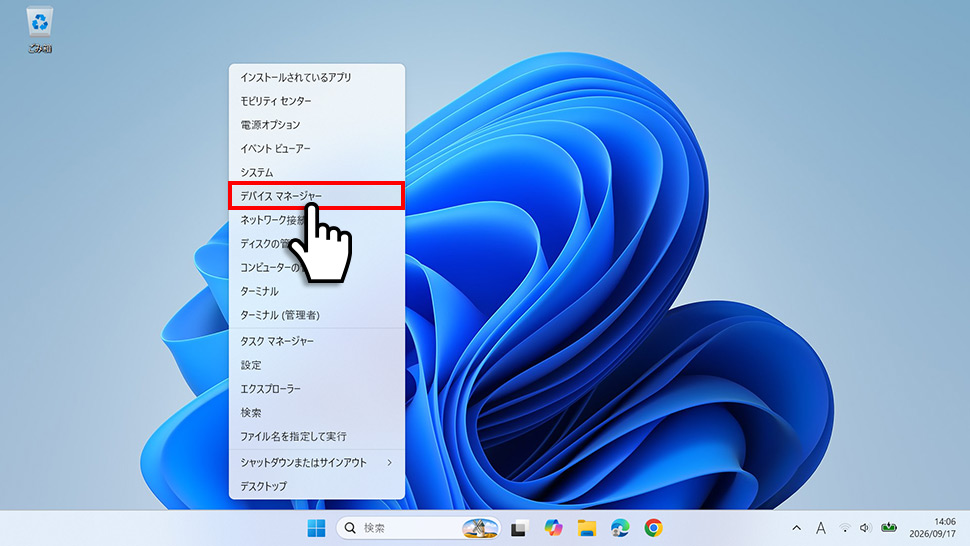Select システム from the menu
This screenshot has height=546, width=970.
317,173
